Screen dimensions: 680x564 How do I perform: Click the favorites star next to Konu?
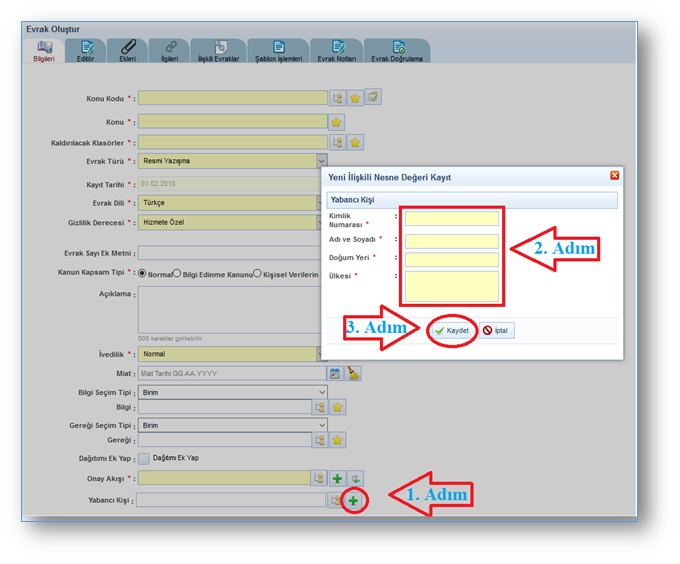pos(337,122)
